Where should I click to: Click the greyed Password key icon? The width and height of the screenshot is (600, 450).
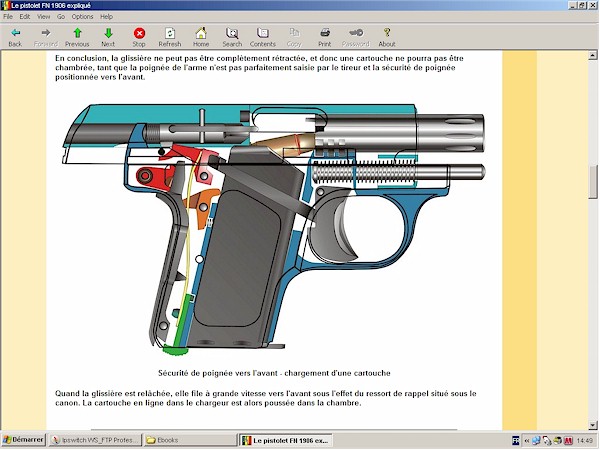click(356, 37)
